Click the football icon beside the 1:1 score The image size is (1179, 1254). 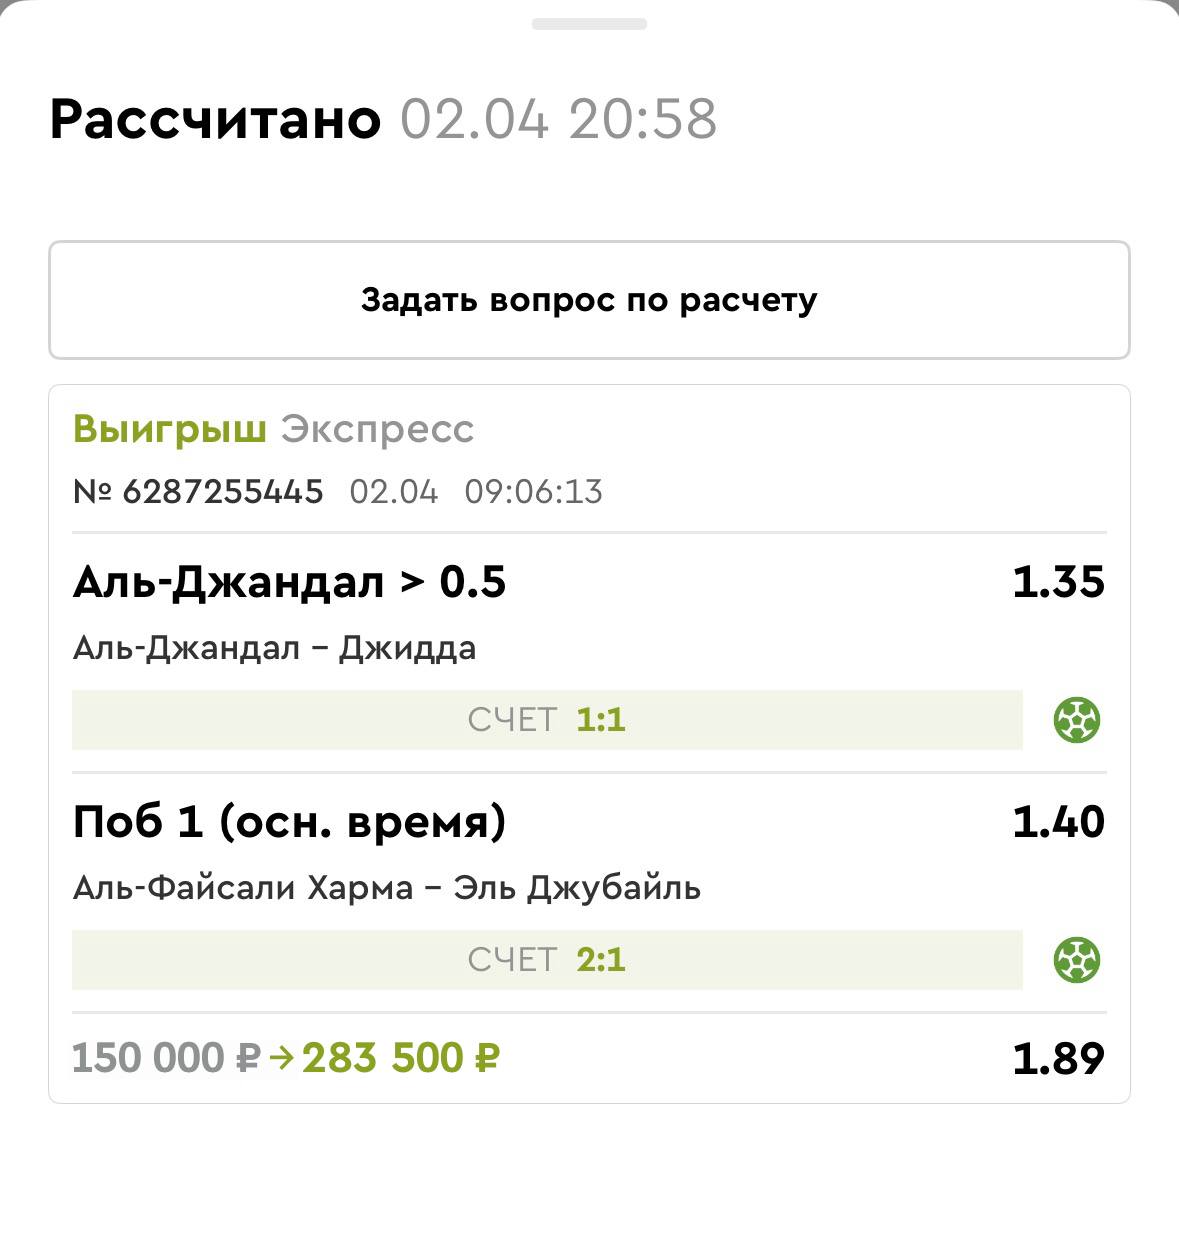pos(1077,720)
